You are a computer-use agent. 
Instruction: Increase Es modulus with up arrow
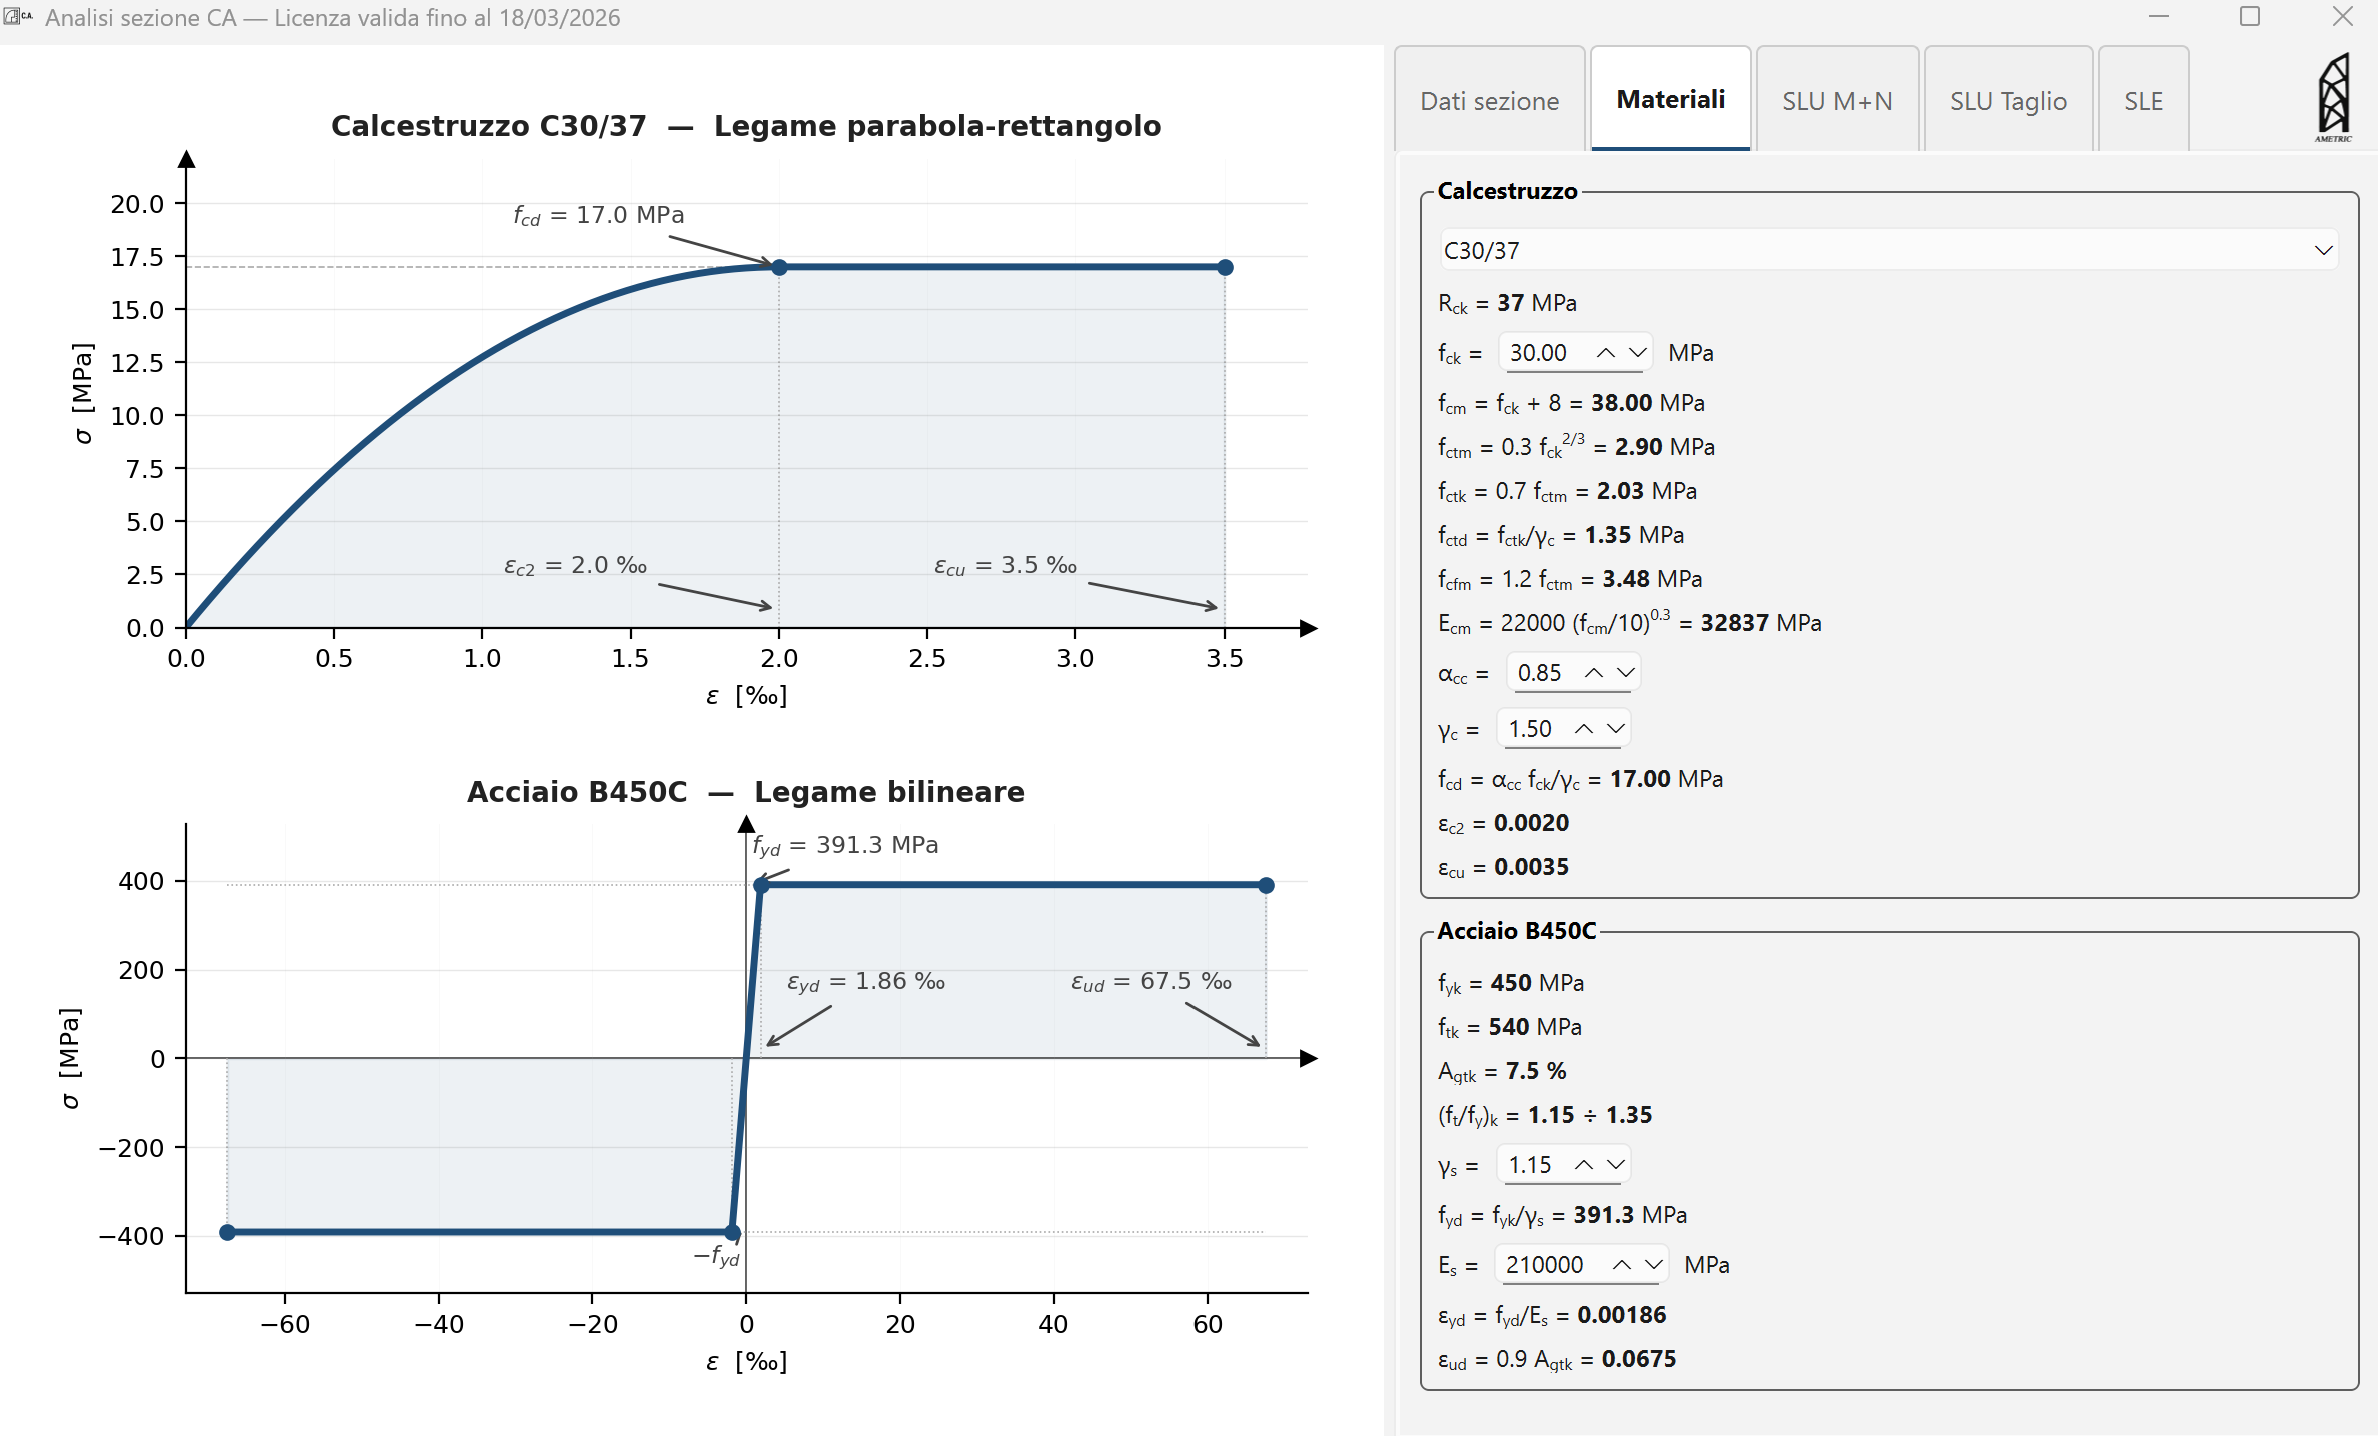[1622, 1265]
